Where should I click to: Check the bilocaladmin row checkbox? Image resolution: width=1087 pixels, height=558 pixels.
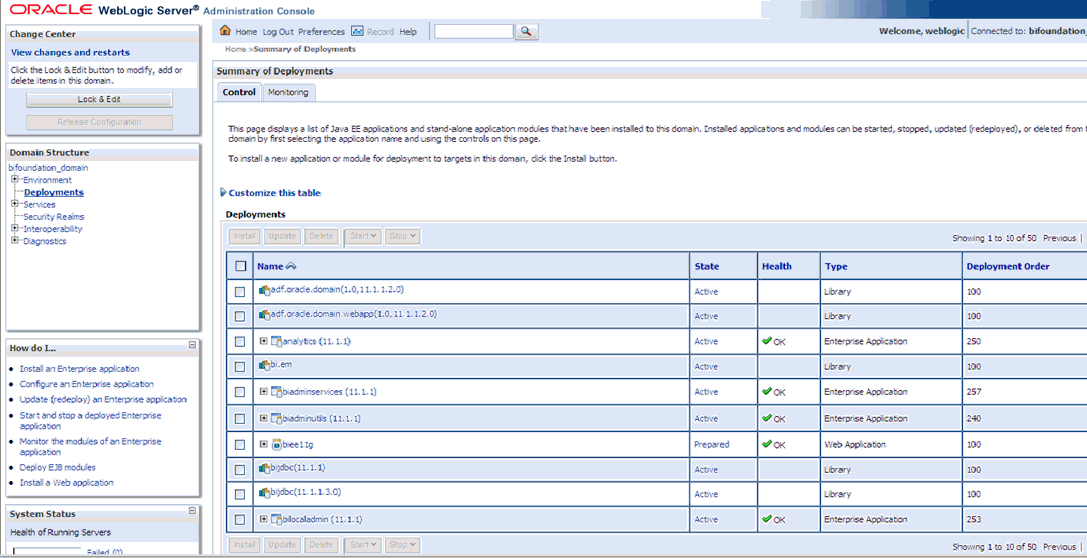click(240, 519)
